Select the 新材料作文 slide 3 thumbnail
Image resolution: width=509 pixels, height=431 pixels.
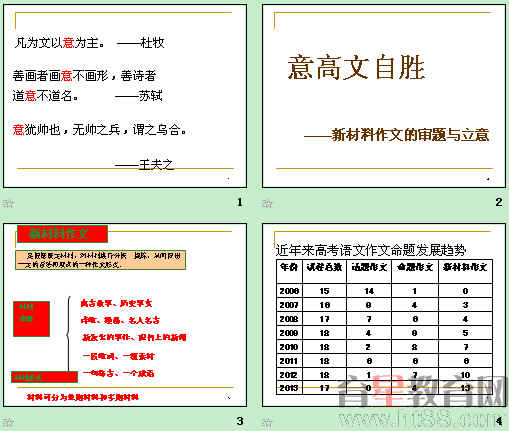click(x=125, y=315)
